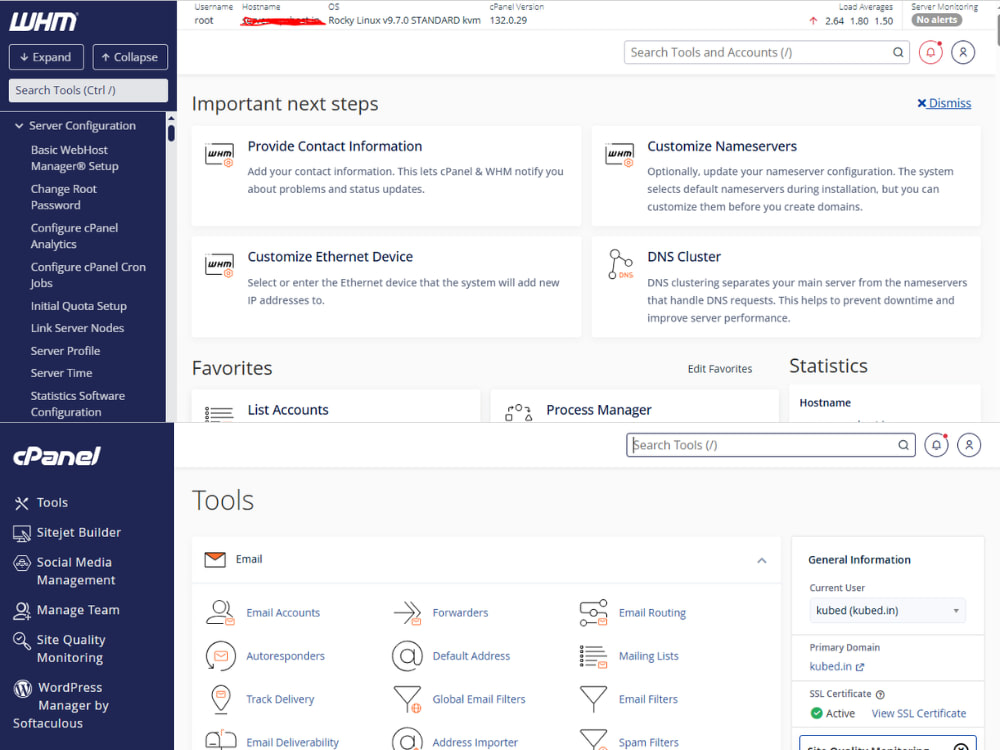Screen dimensions: 1000x750
Task: Click List Accounts favorites icon
Action: click(219, 414)
